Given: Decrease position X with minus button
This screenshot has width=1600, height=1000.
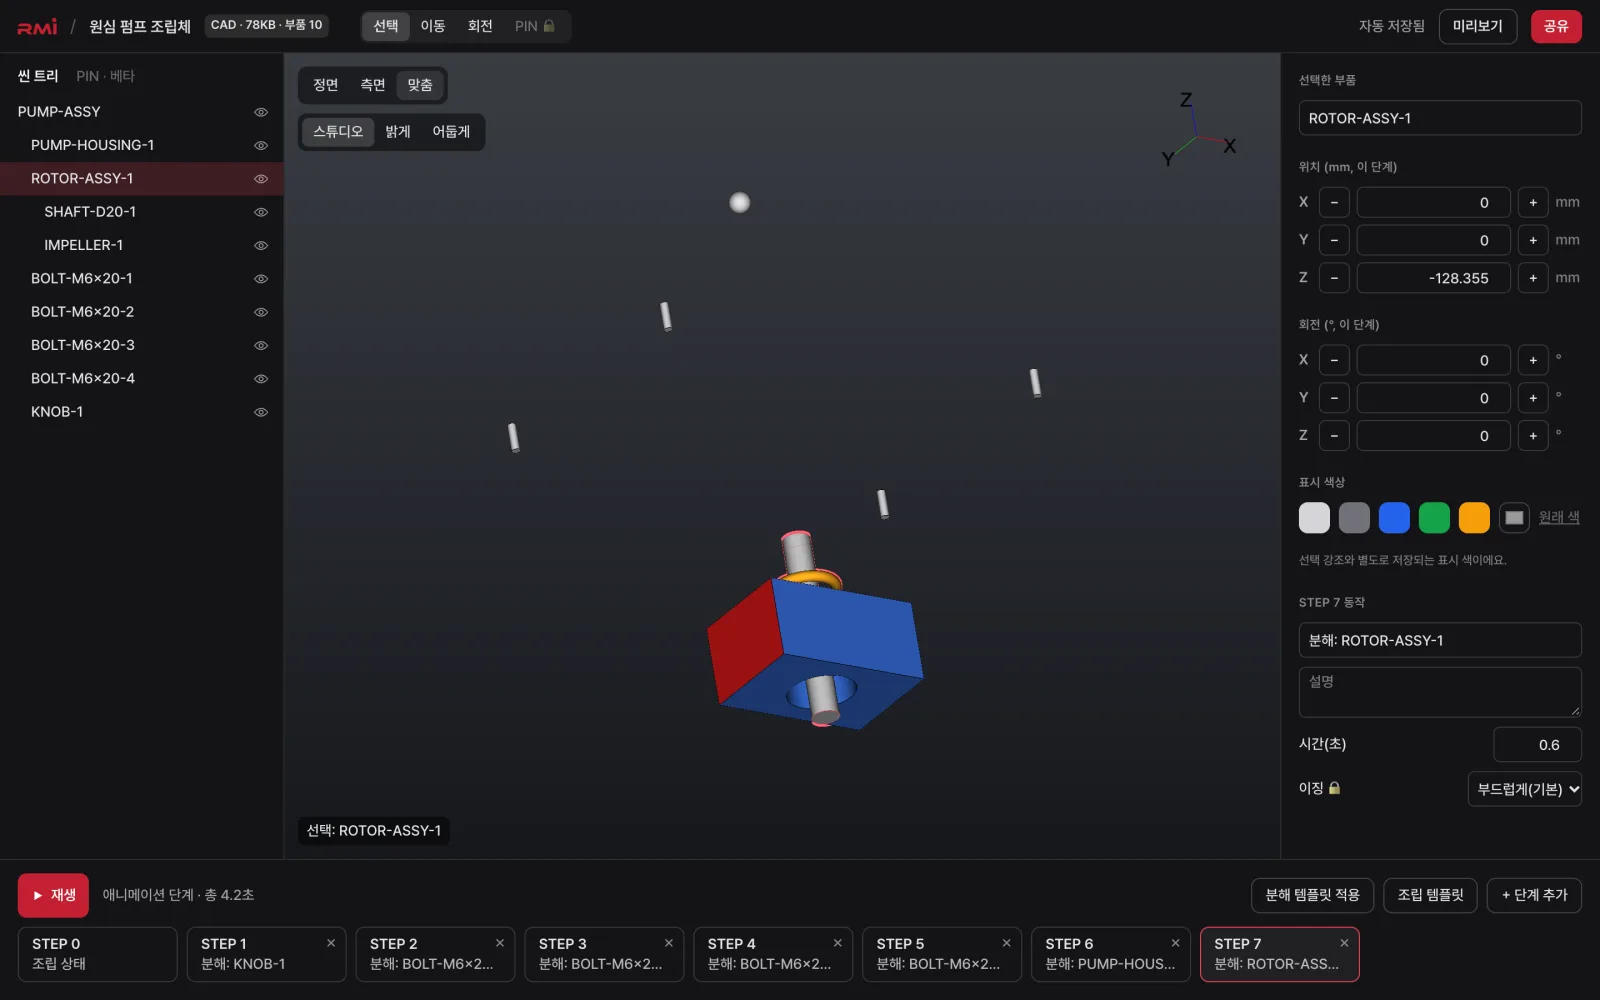Looking at the screenshot, I should [x=1334, y=202].
